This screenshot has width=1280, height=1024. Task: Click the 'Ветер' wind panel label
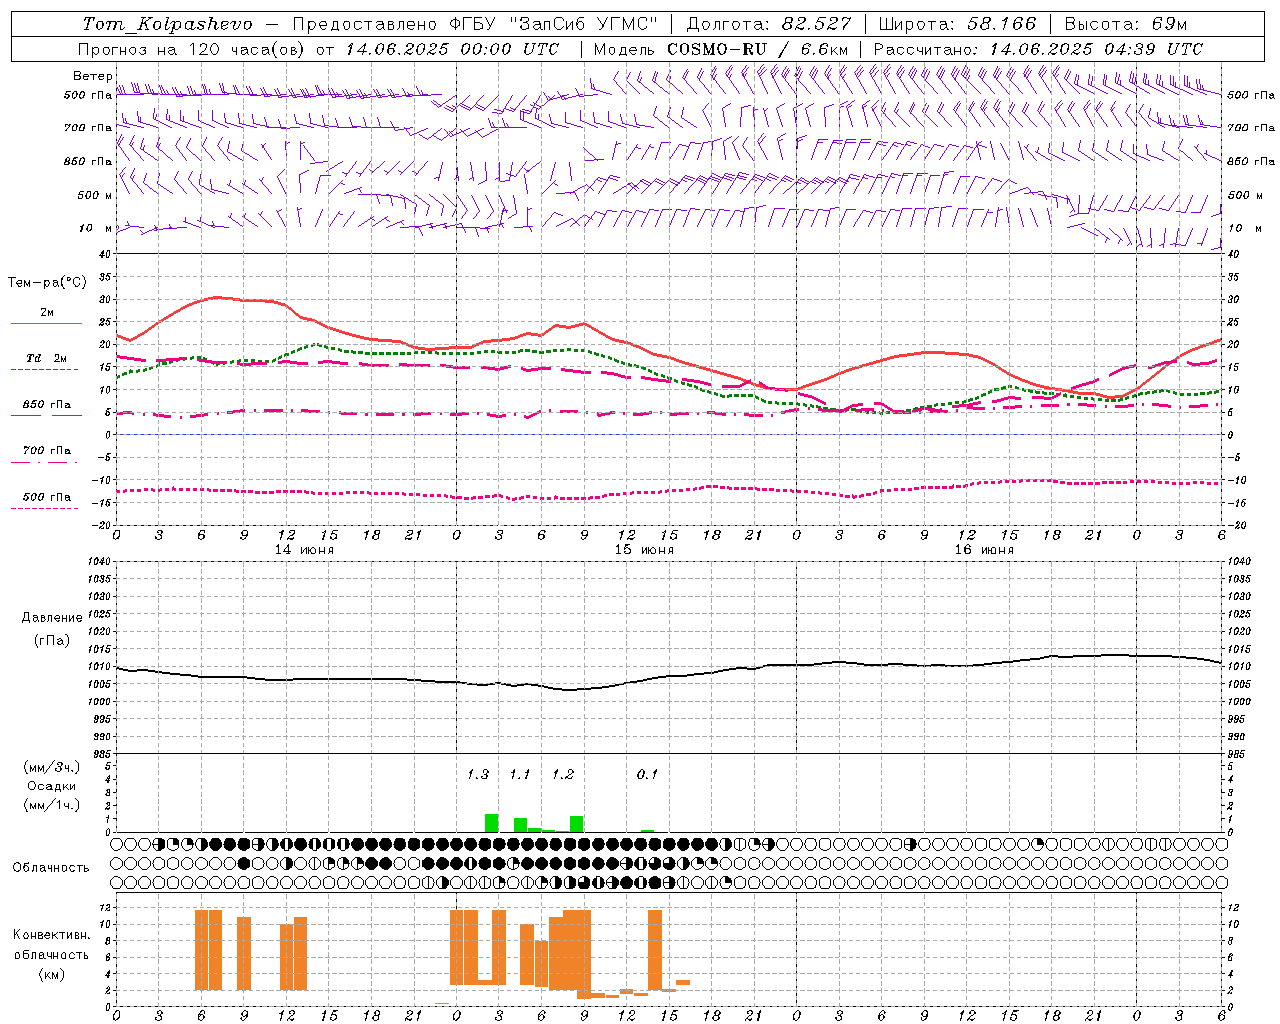tap(92, 76)
